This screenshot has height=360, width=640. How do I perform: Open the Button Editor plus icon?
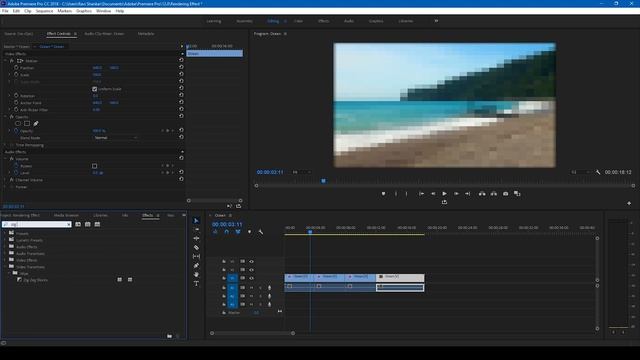[629, 203]
